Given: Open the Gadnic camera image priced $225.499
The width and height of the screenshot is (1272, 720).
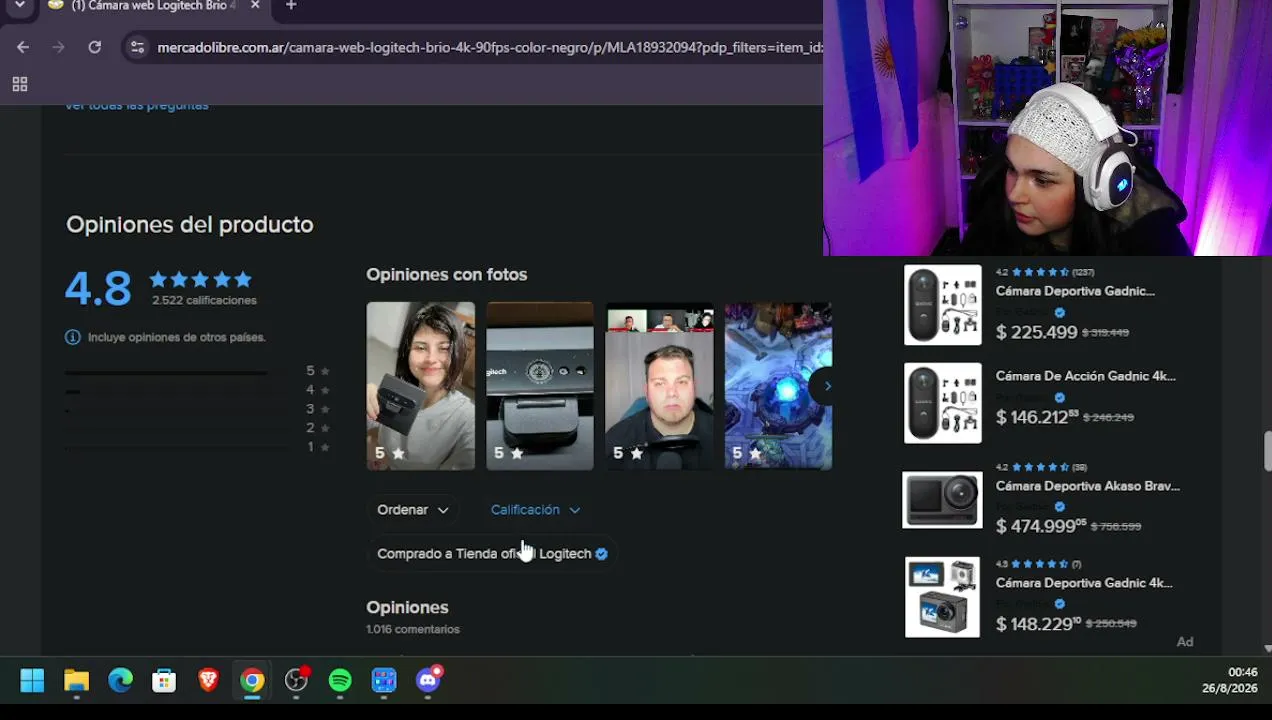Looking at the screenshot, I should pyautogui.click(x=943, y=305).
